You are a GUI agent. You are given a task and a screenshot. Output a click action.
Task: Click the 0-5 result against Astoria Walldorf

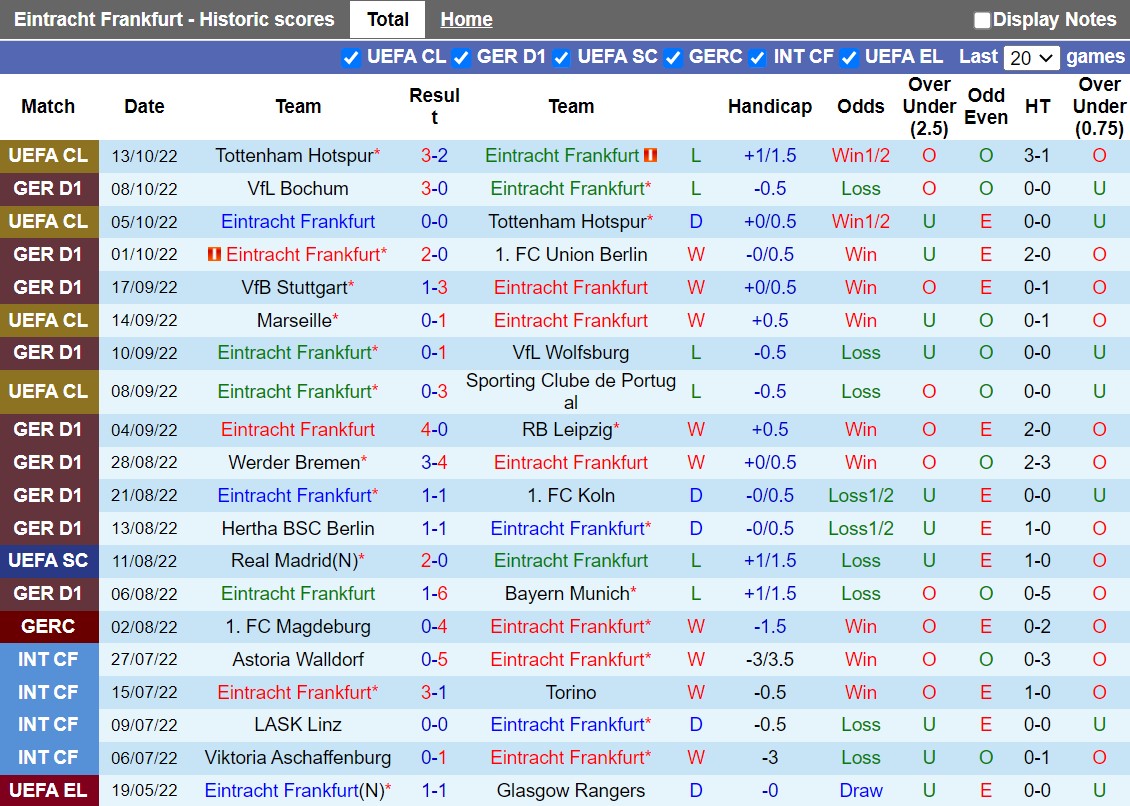click(x=434, y=659)
